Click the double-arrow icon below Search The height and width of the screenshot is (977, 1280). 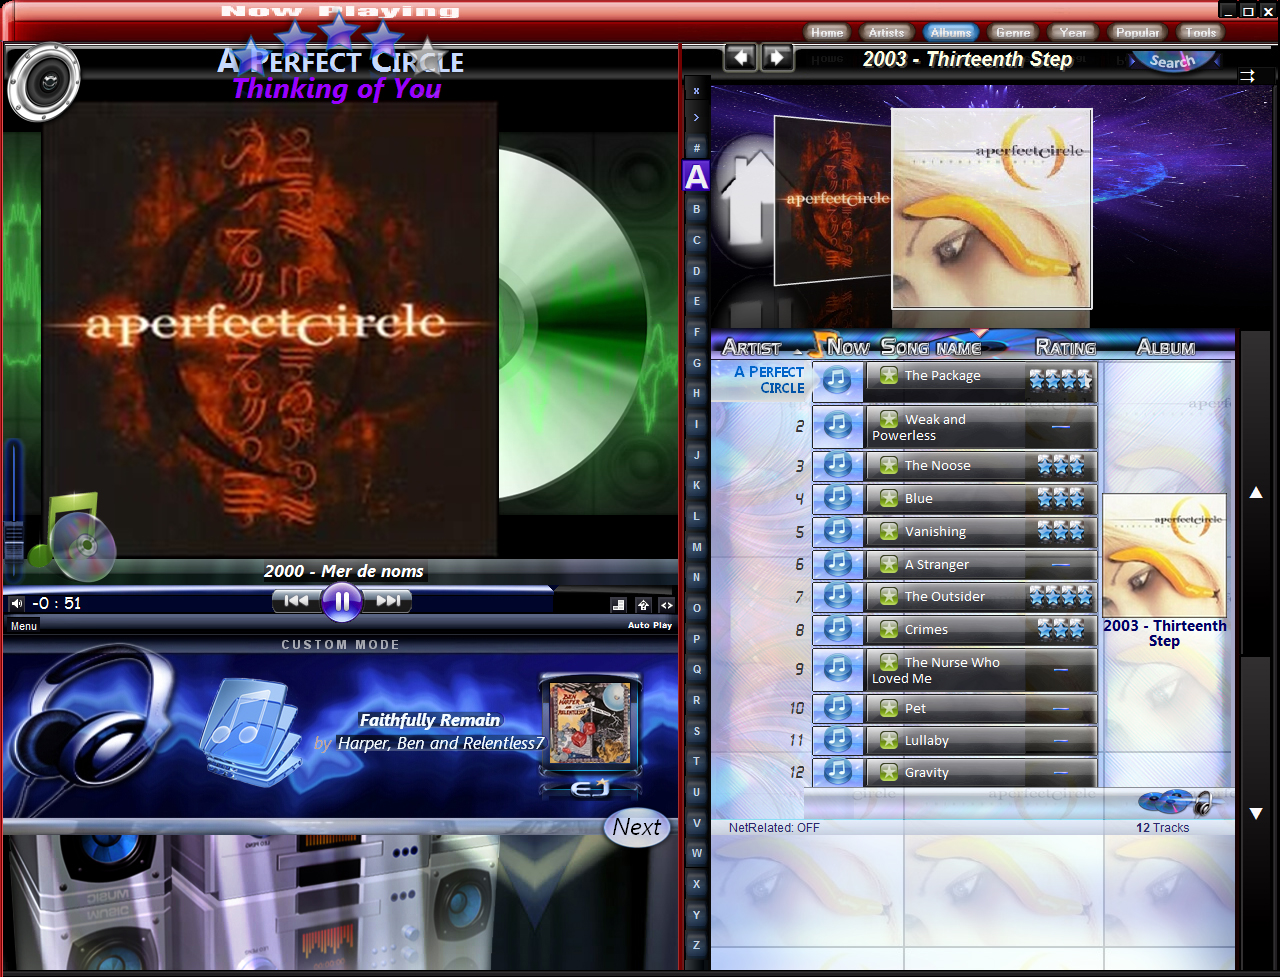[1247, 76]
